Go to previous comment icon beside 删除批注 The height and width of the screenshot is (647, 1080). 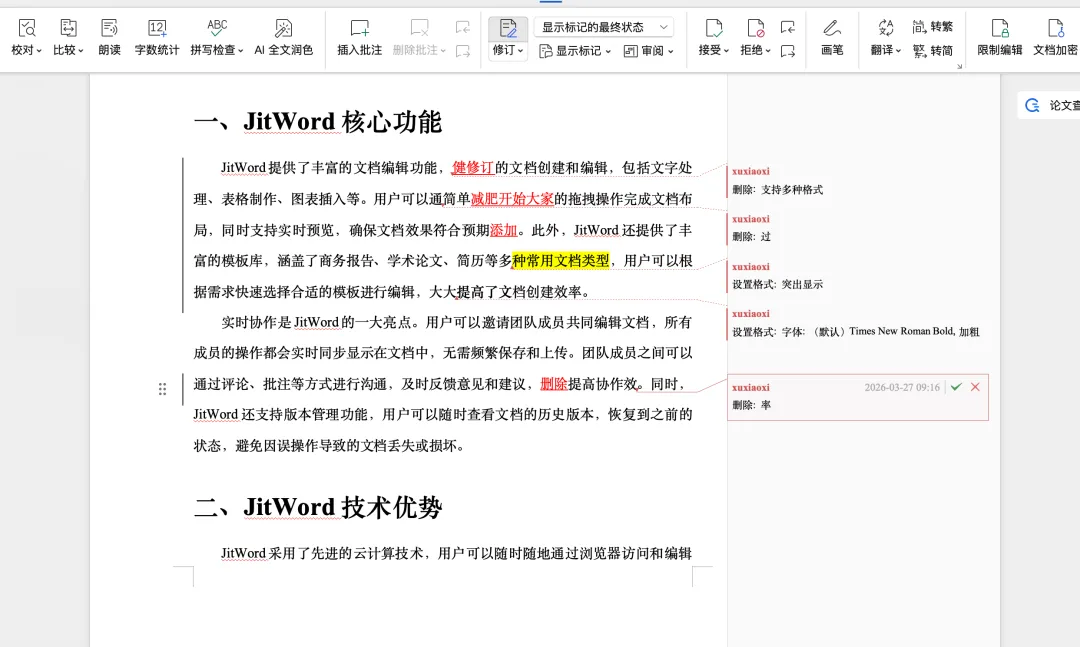pos(463,28)
